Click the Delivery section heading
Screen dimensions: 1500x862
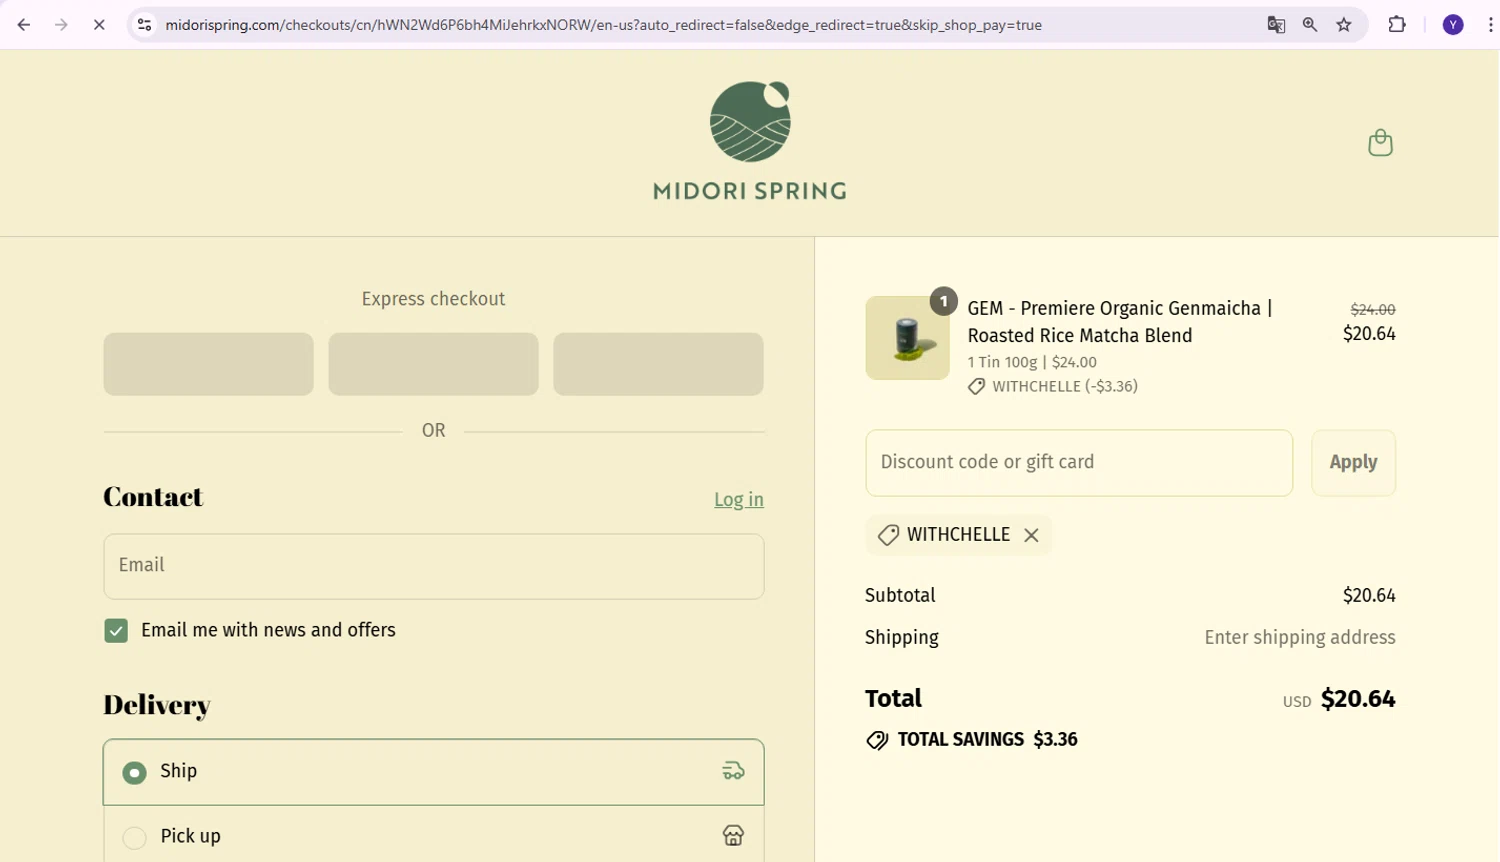(157, 705)
